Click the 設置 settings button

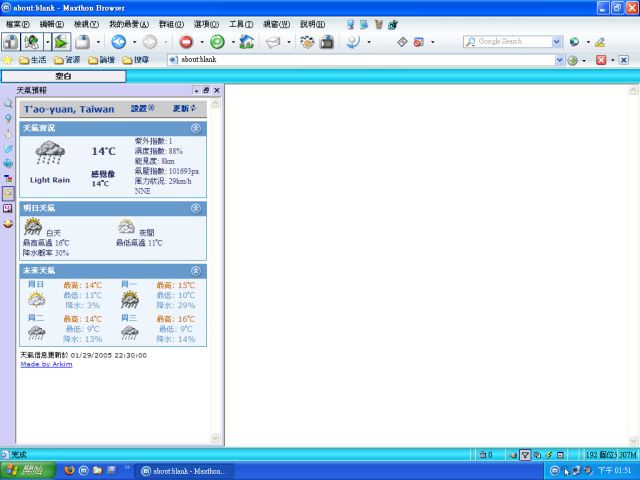click(143, 108)
